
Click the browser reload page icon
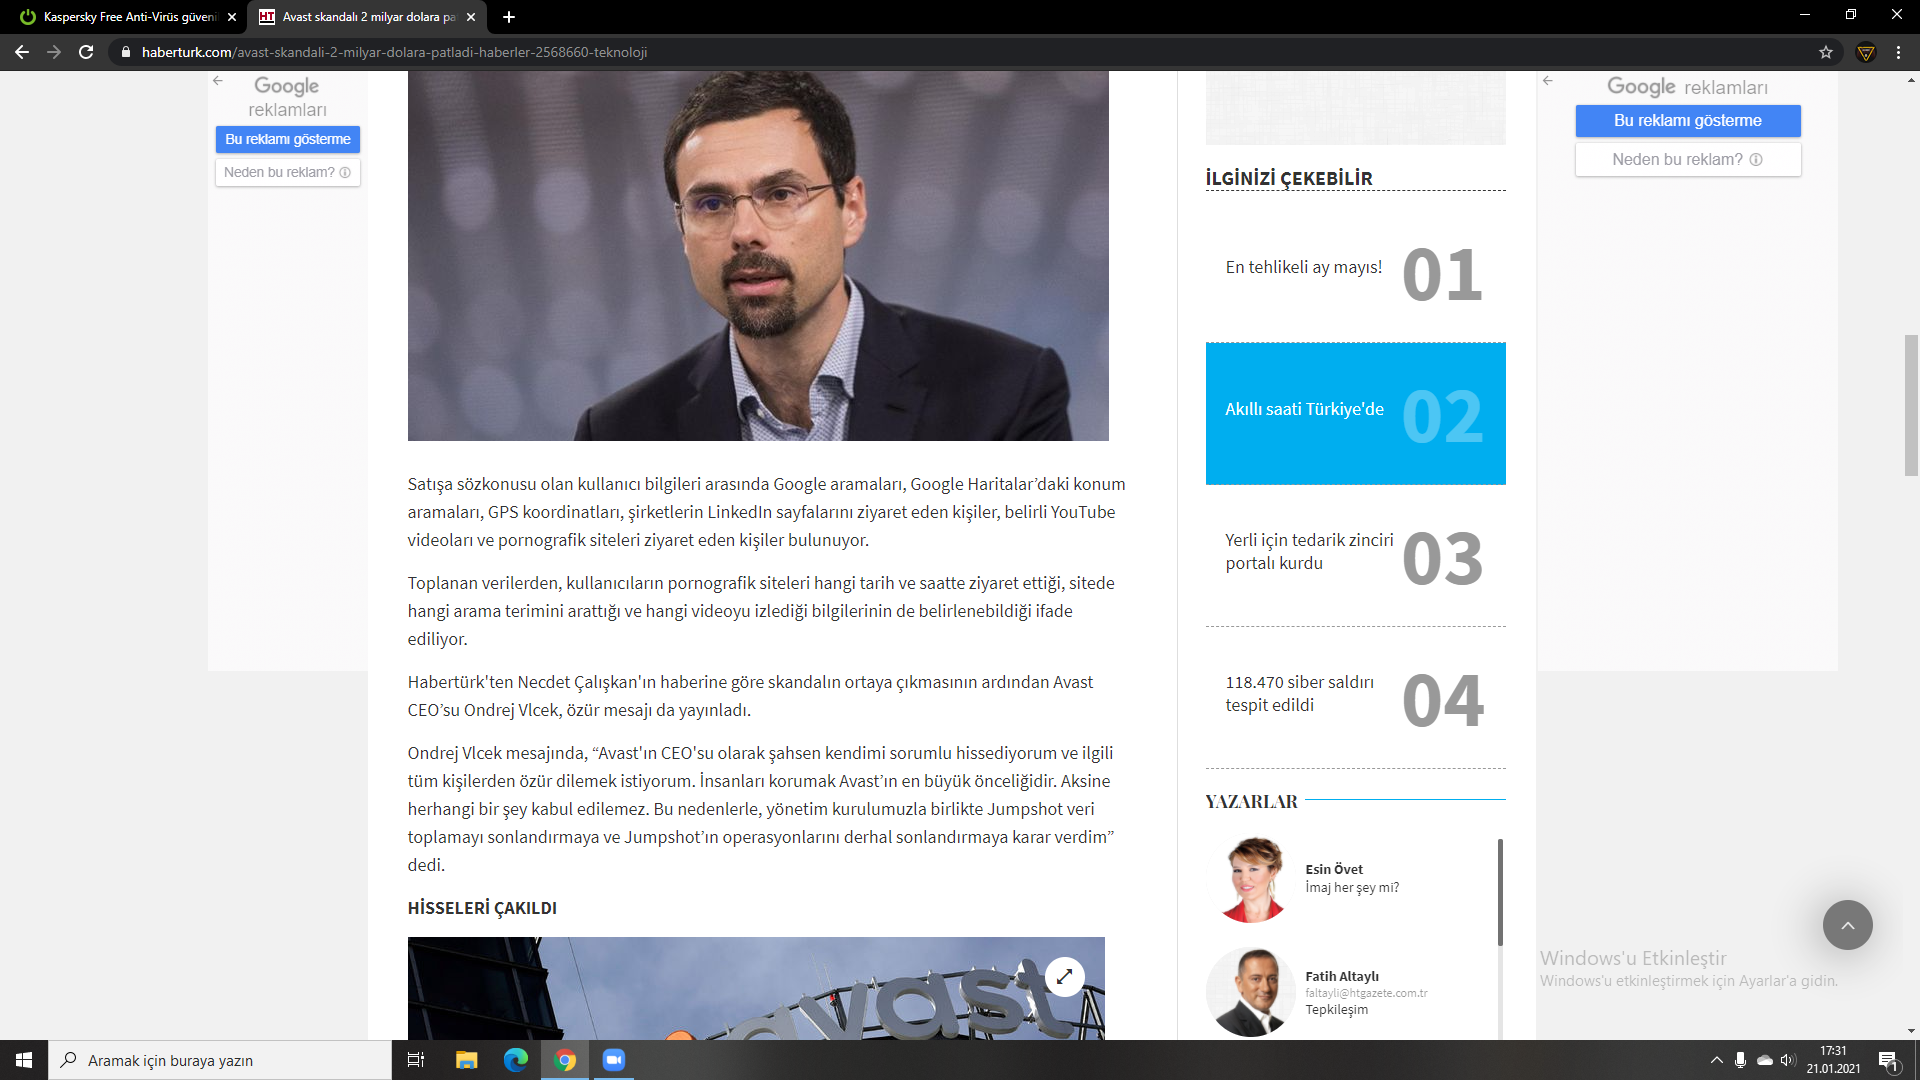tap(86, 52)
